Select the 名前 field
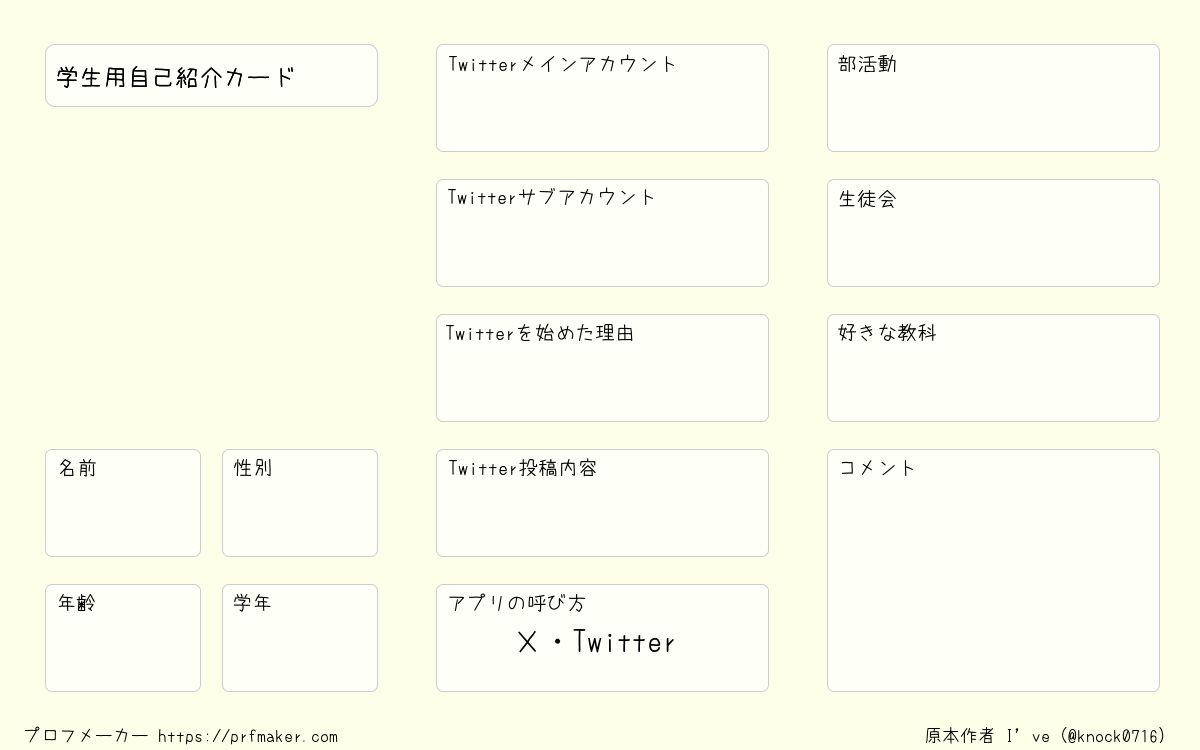Viewport: 1200px width, 750px height. (123, 503)
